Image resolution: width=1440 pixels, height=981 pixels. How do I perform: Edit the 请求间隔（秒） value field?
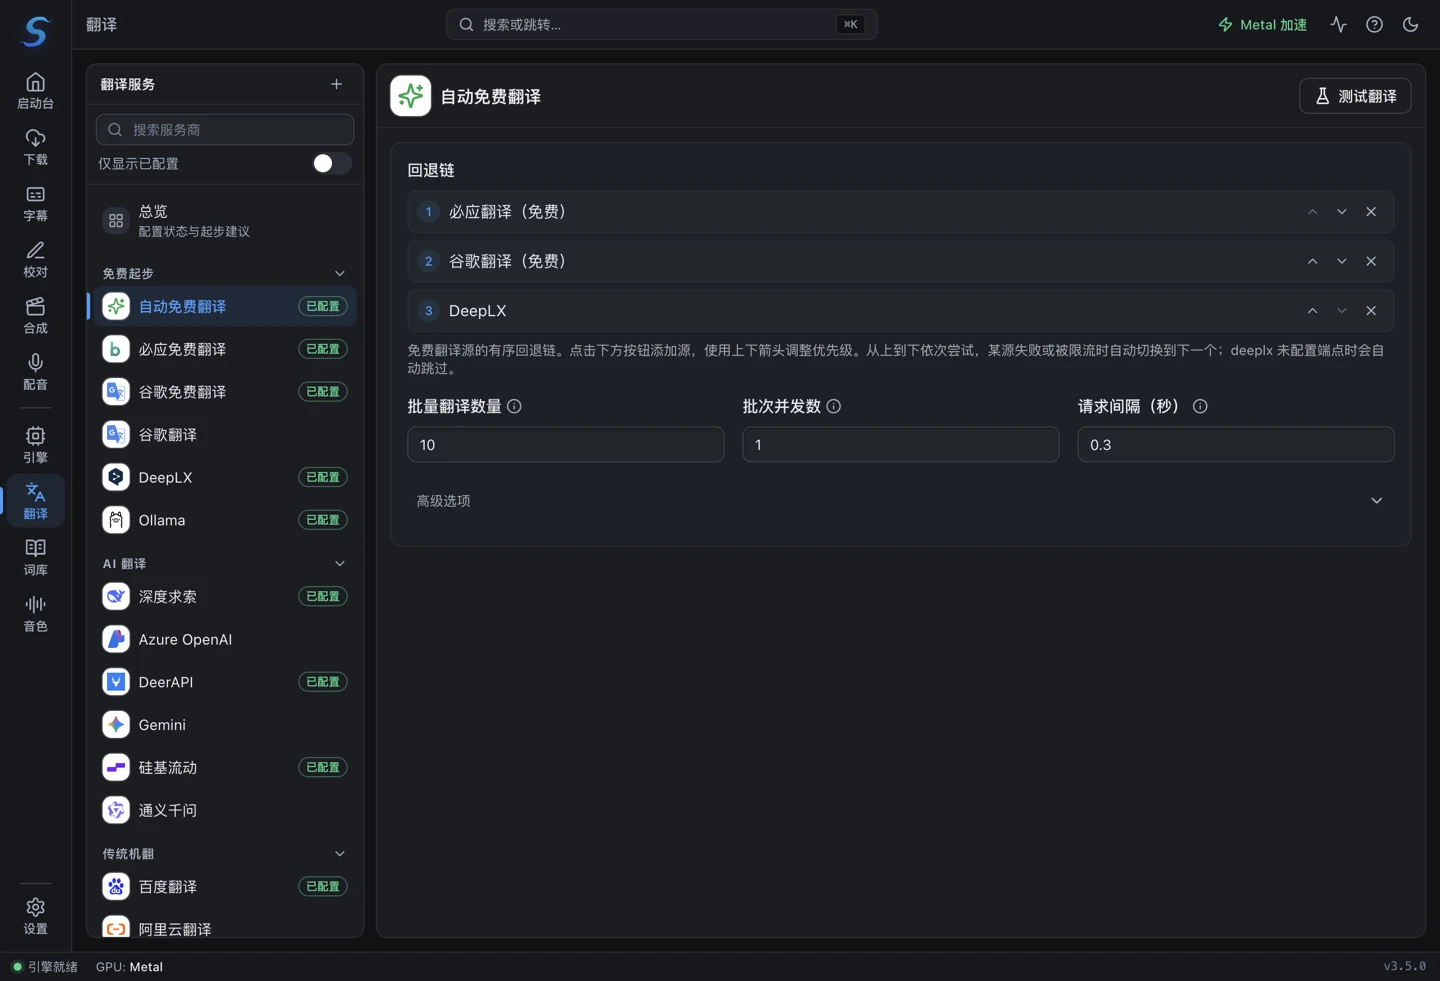(1235, 444)
